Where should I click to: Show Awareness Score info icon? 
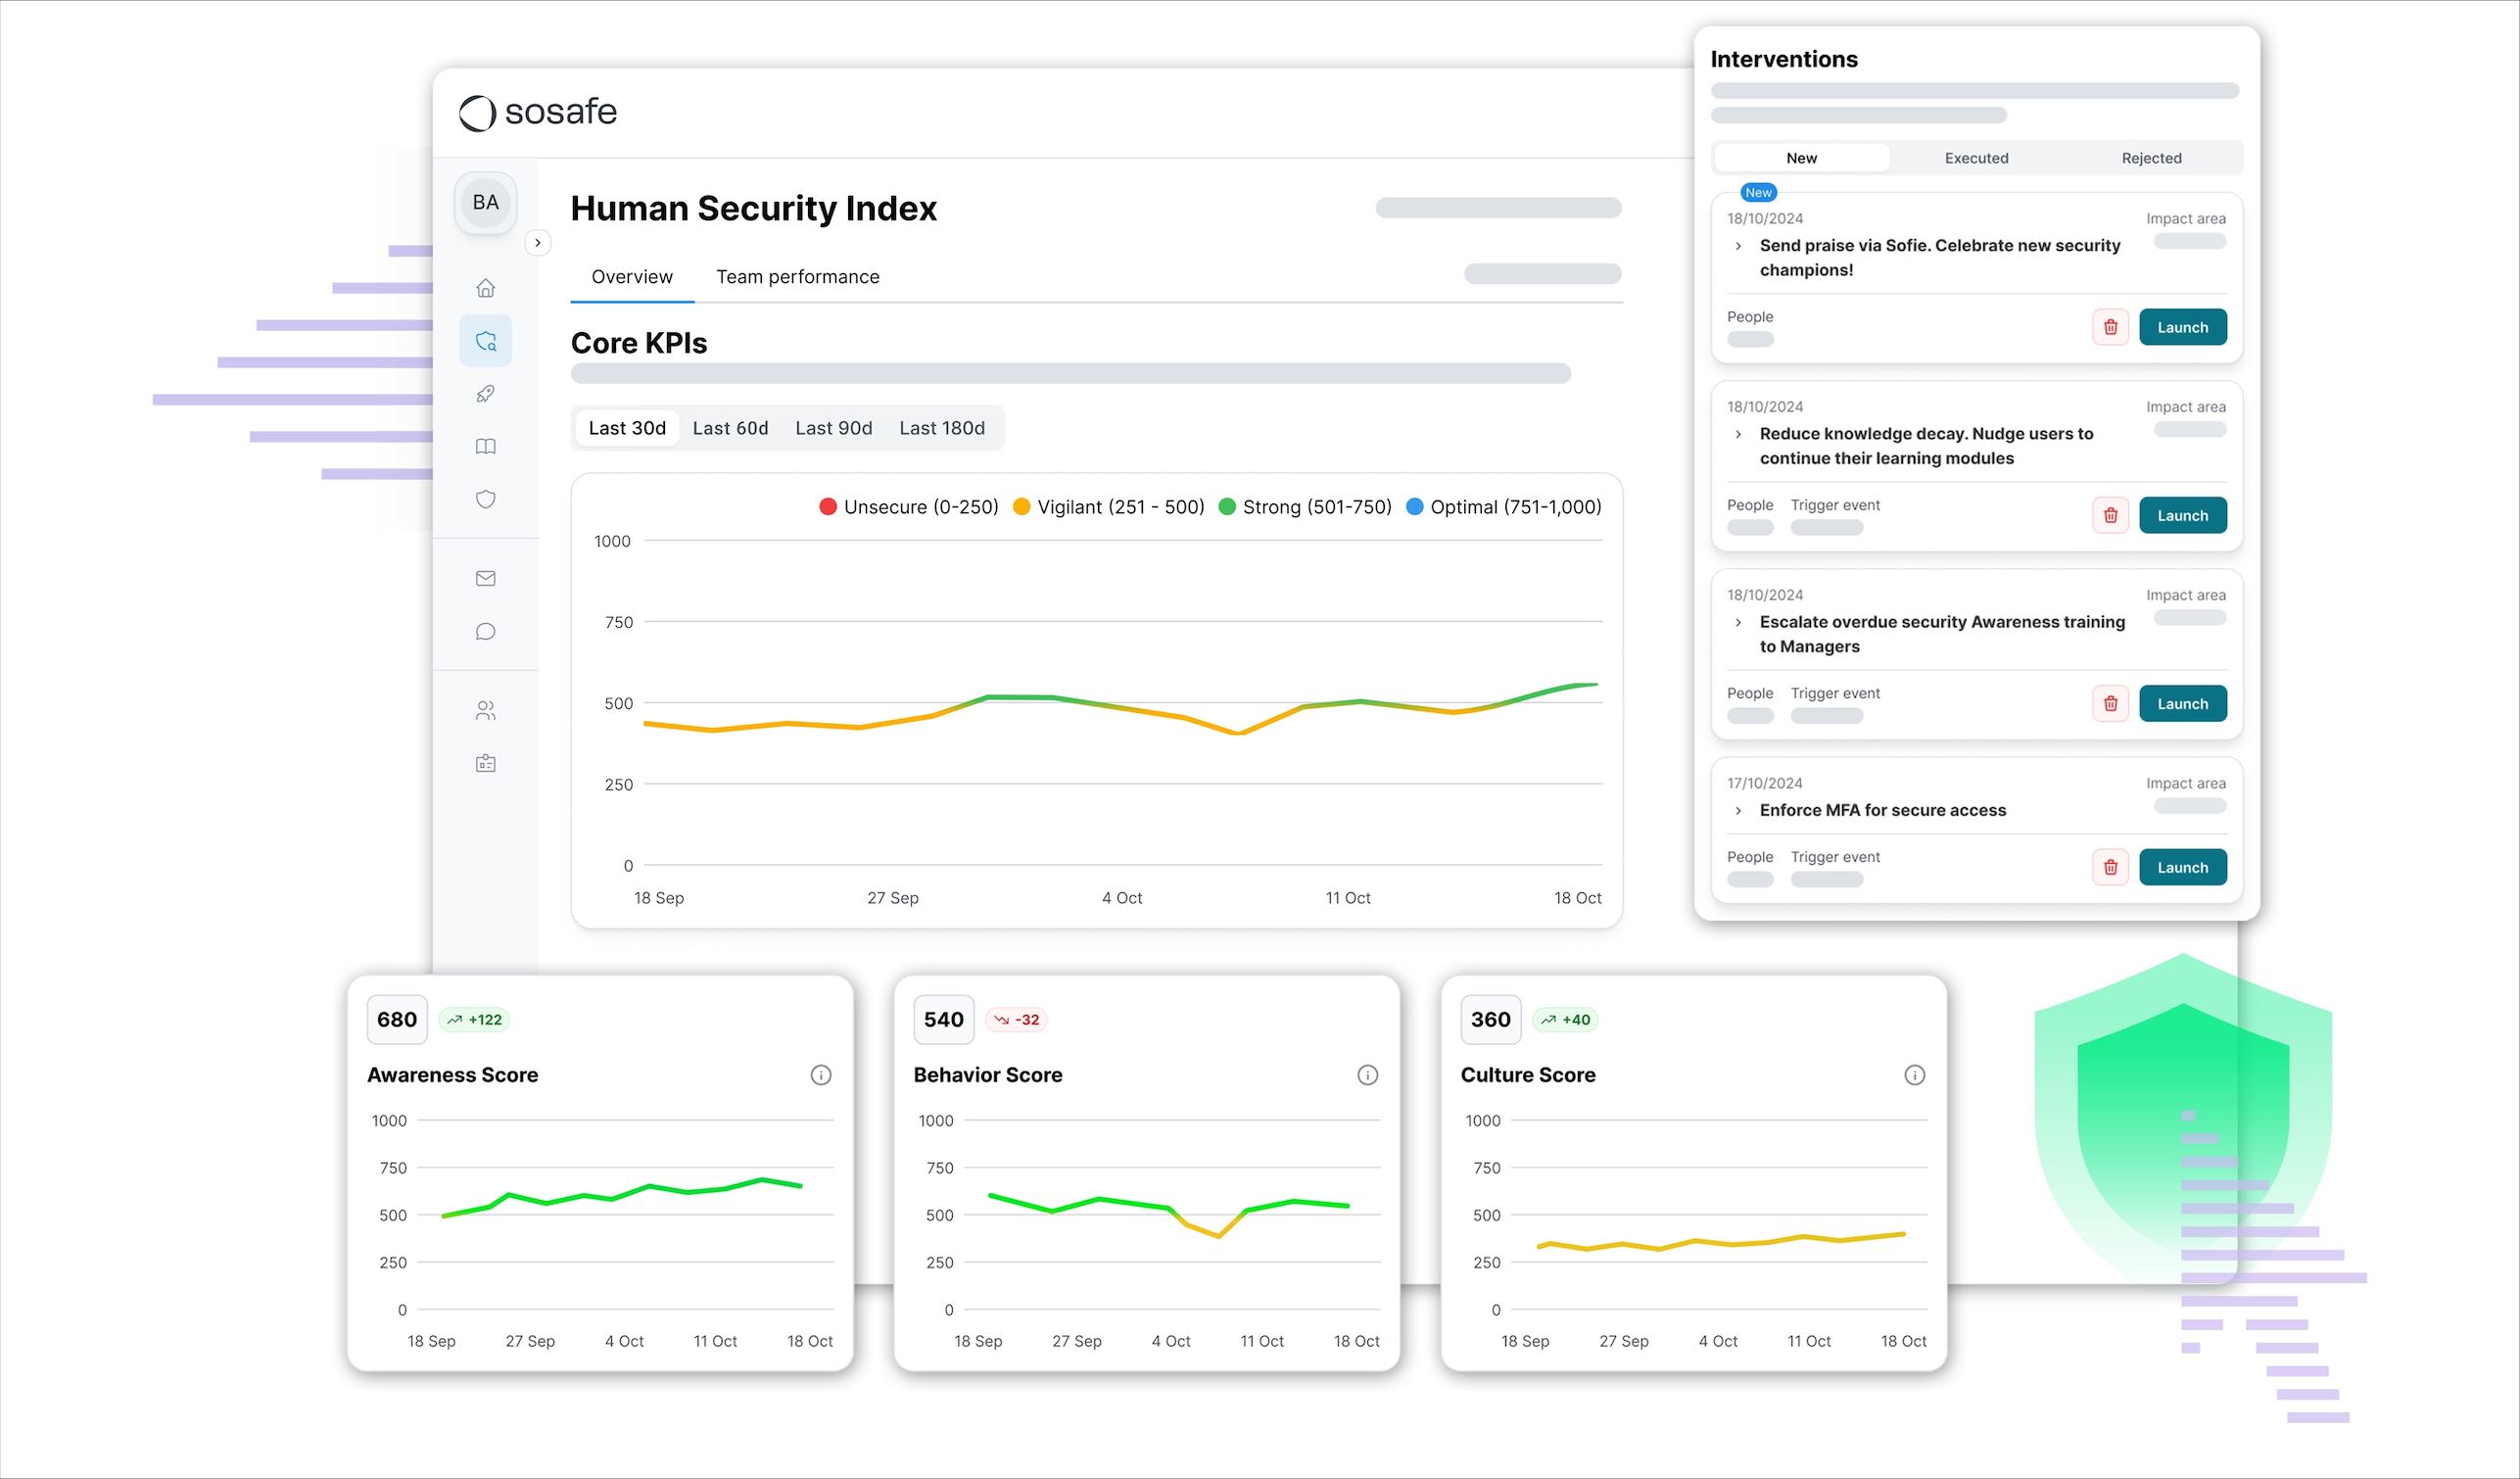coord(820,1075)
